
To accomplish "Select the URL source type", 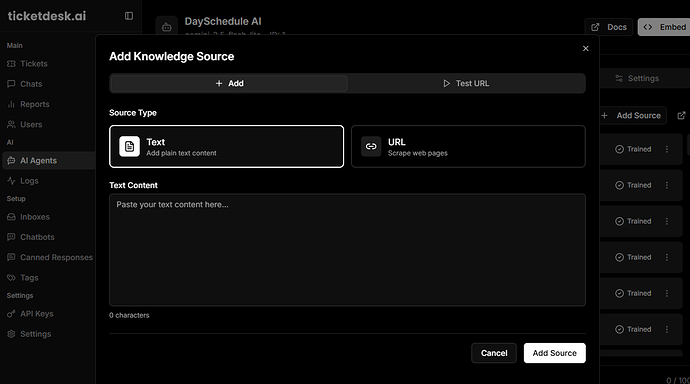I will tap(468, 146).
